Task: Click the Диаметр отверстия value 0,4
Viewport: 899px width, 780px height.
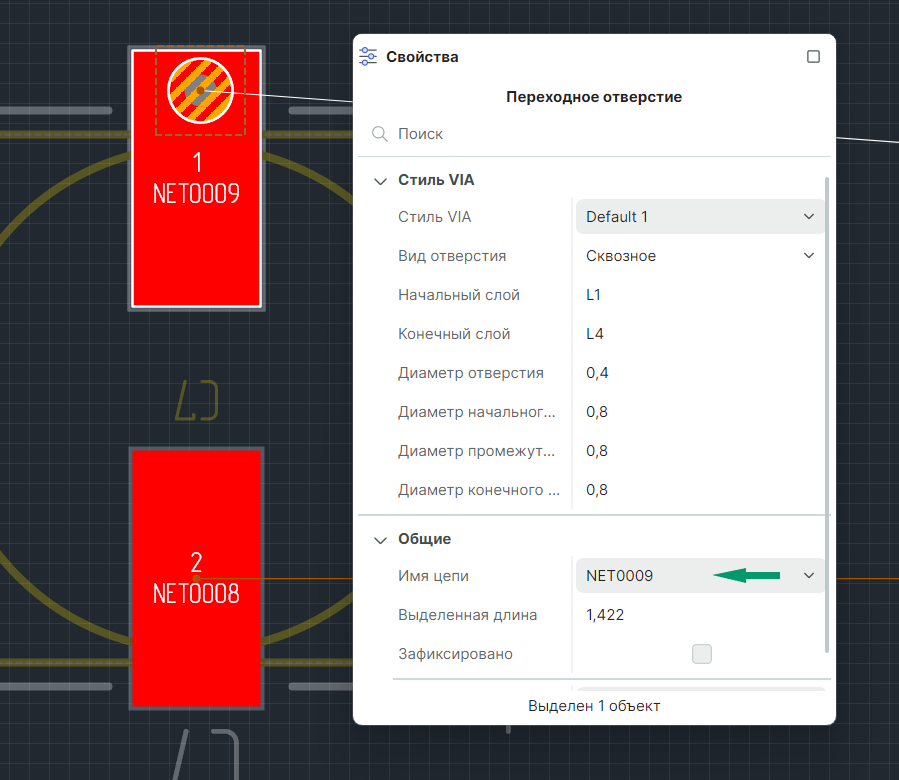Action: [598, 373]
